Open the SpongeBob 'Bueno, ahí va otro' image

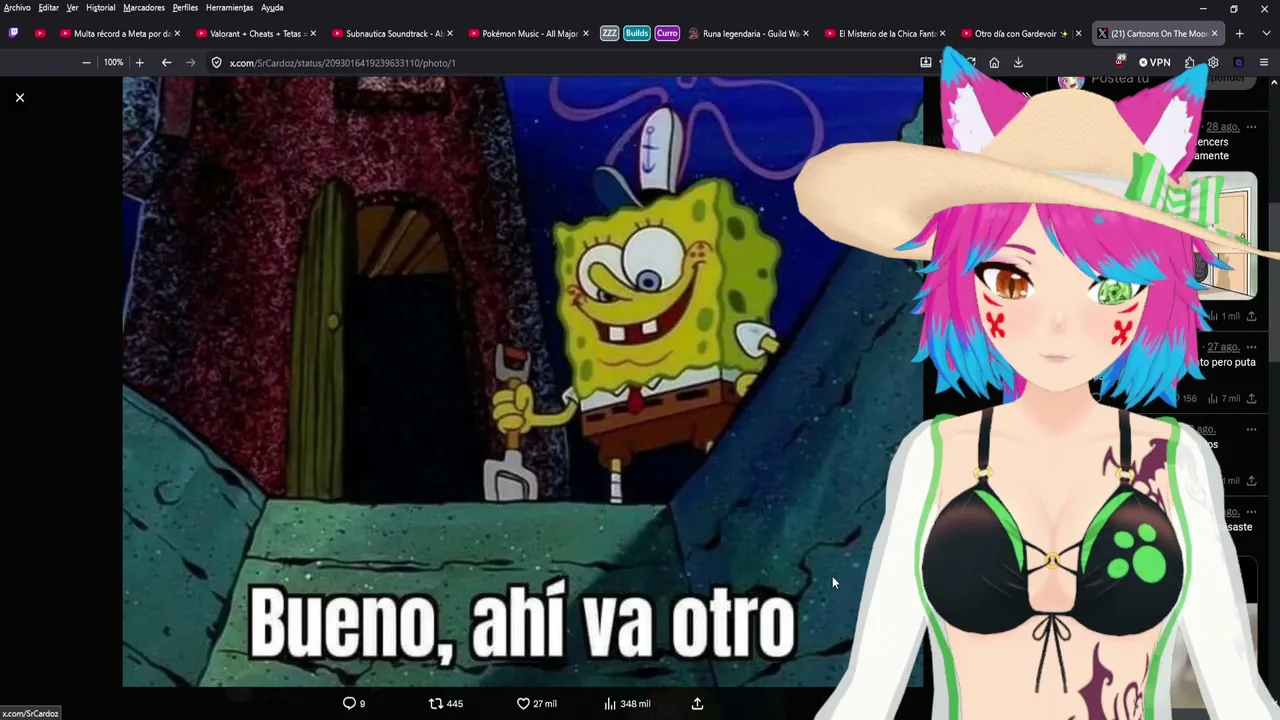tap(523, 382)
